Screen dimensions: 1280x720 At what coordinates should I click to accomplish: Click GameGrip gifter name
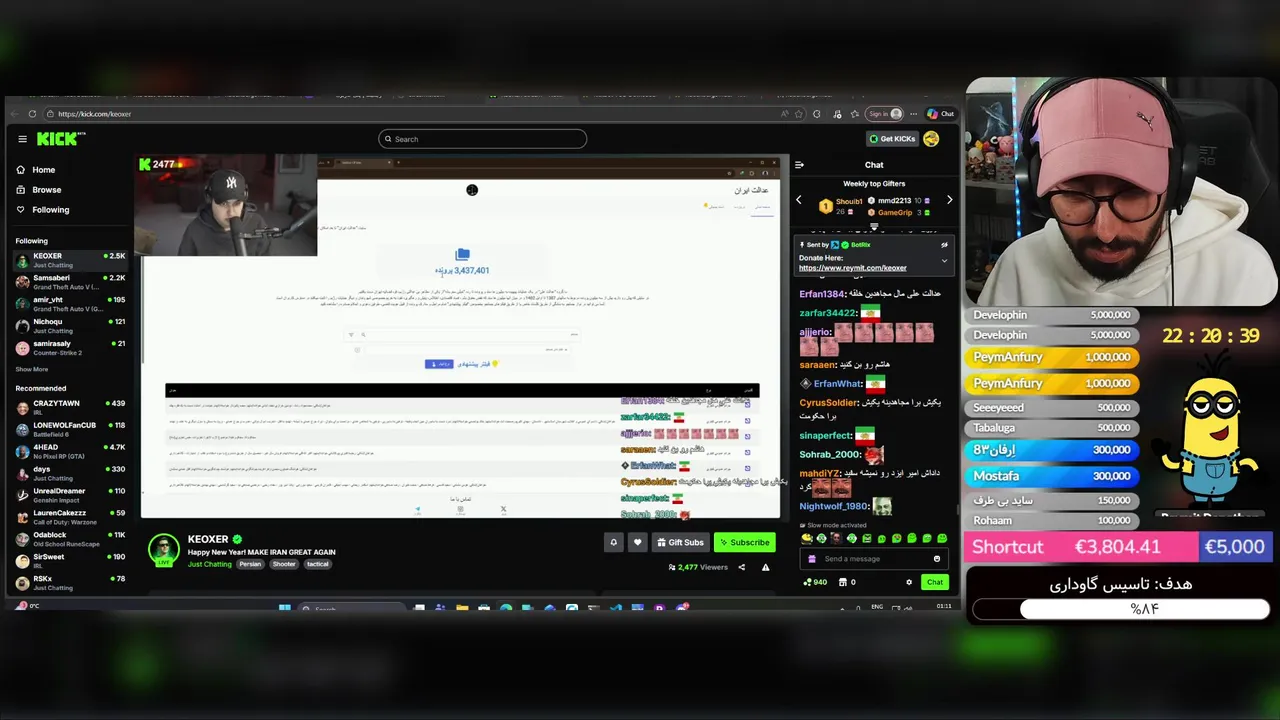coord(895,212)
